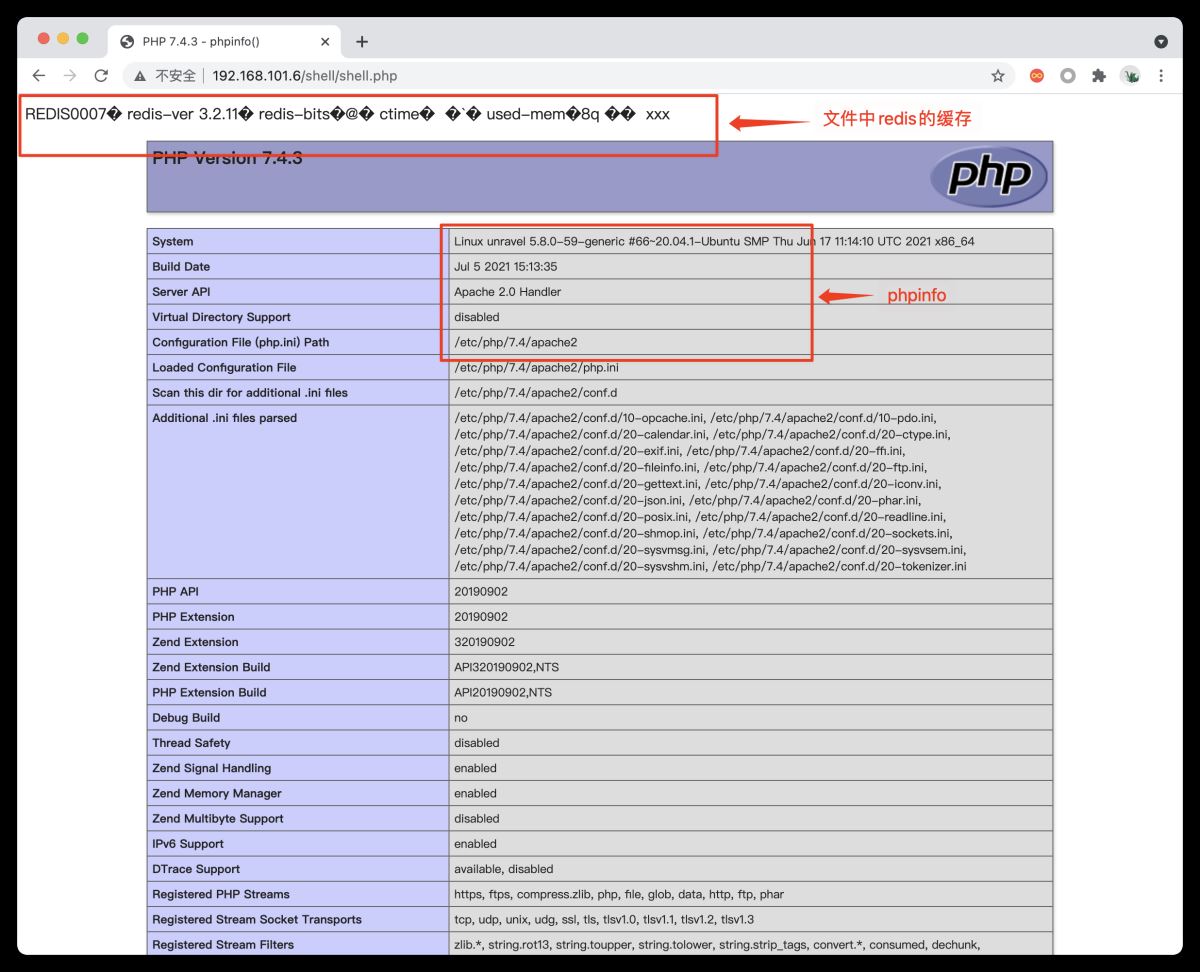Click the Apache 2.0 Handler value
Screen dimensions: 1200x972
pos(507,292)
